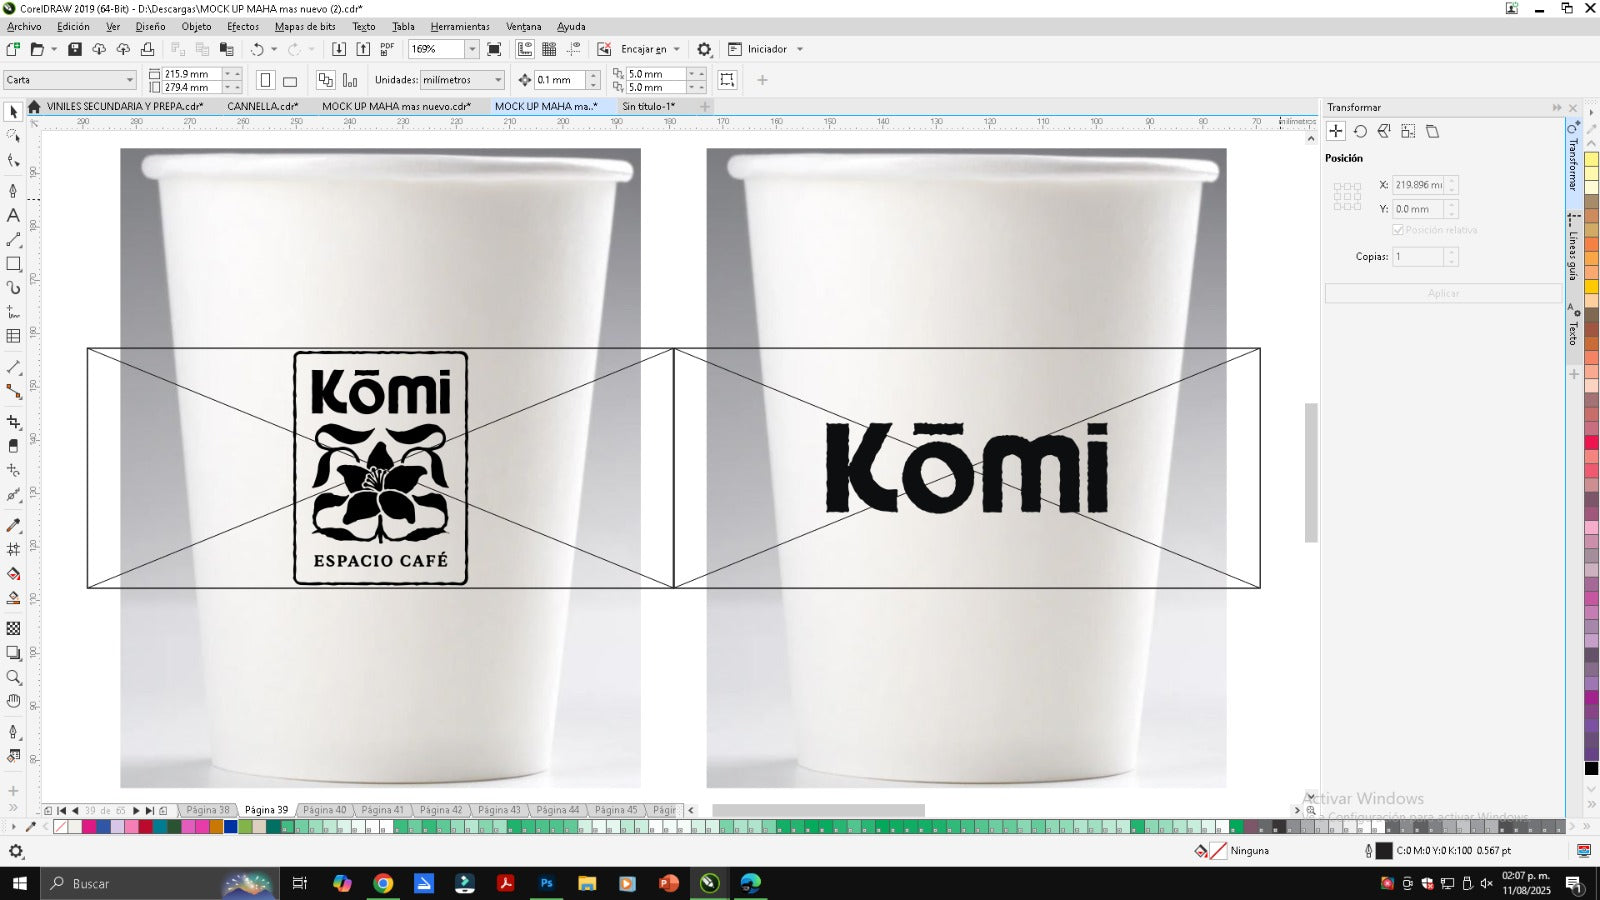The width and height of the screenshot is (1600, 900).
Task: Click the Publish to PDF icon
Action: pos(387,49)
